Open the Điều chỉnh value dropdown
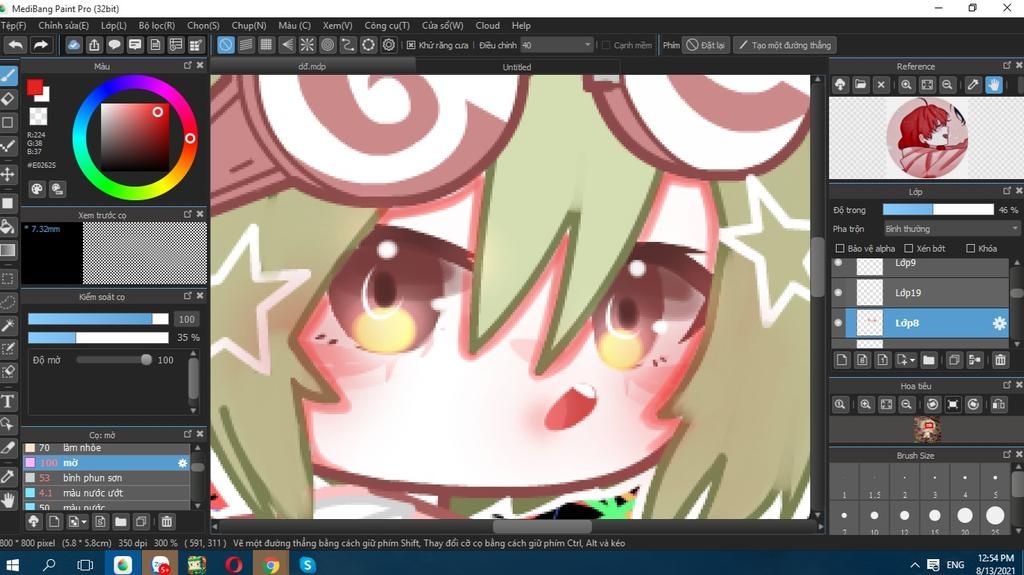1024x575 pixels. pyautogui.click(x=556, y=45)
